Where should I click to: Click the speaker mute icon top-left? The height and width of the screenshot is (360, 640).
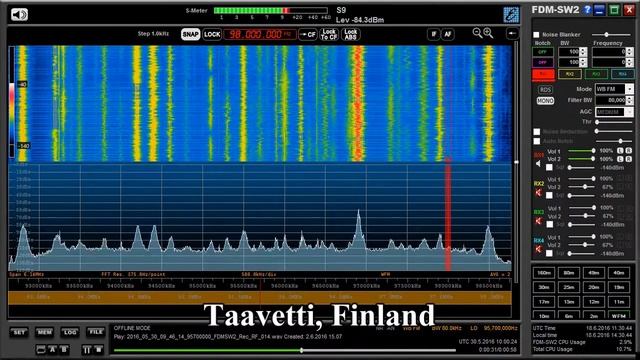[19, 15]
